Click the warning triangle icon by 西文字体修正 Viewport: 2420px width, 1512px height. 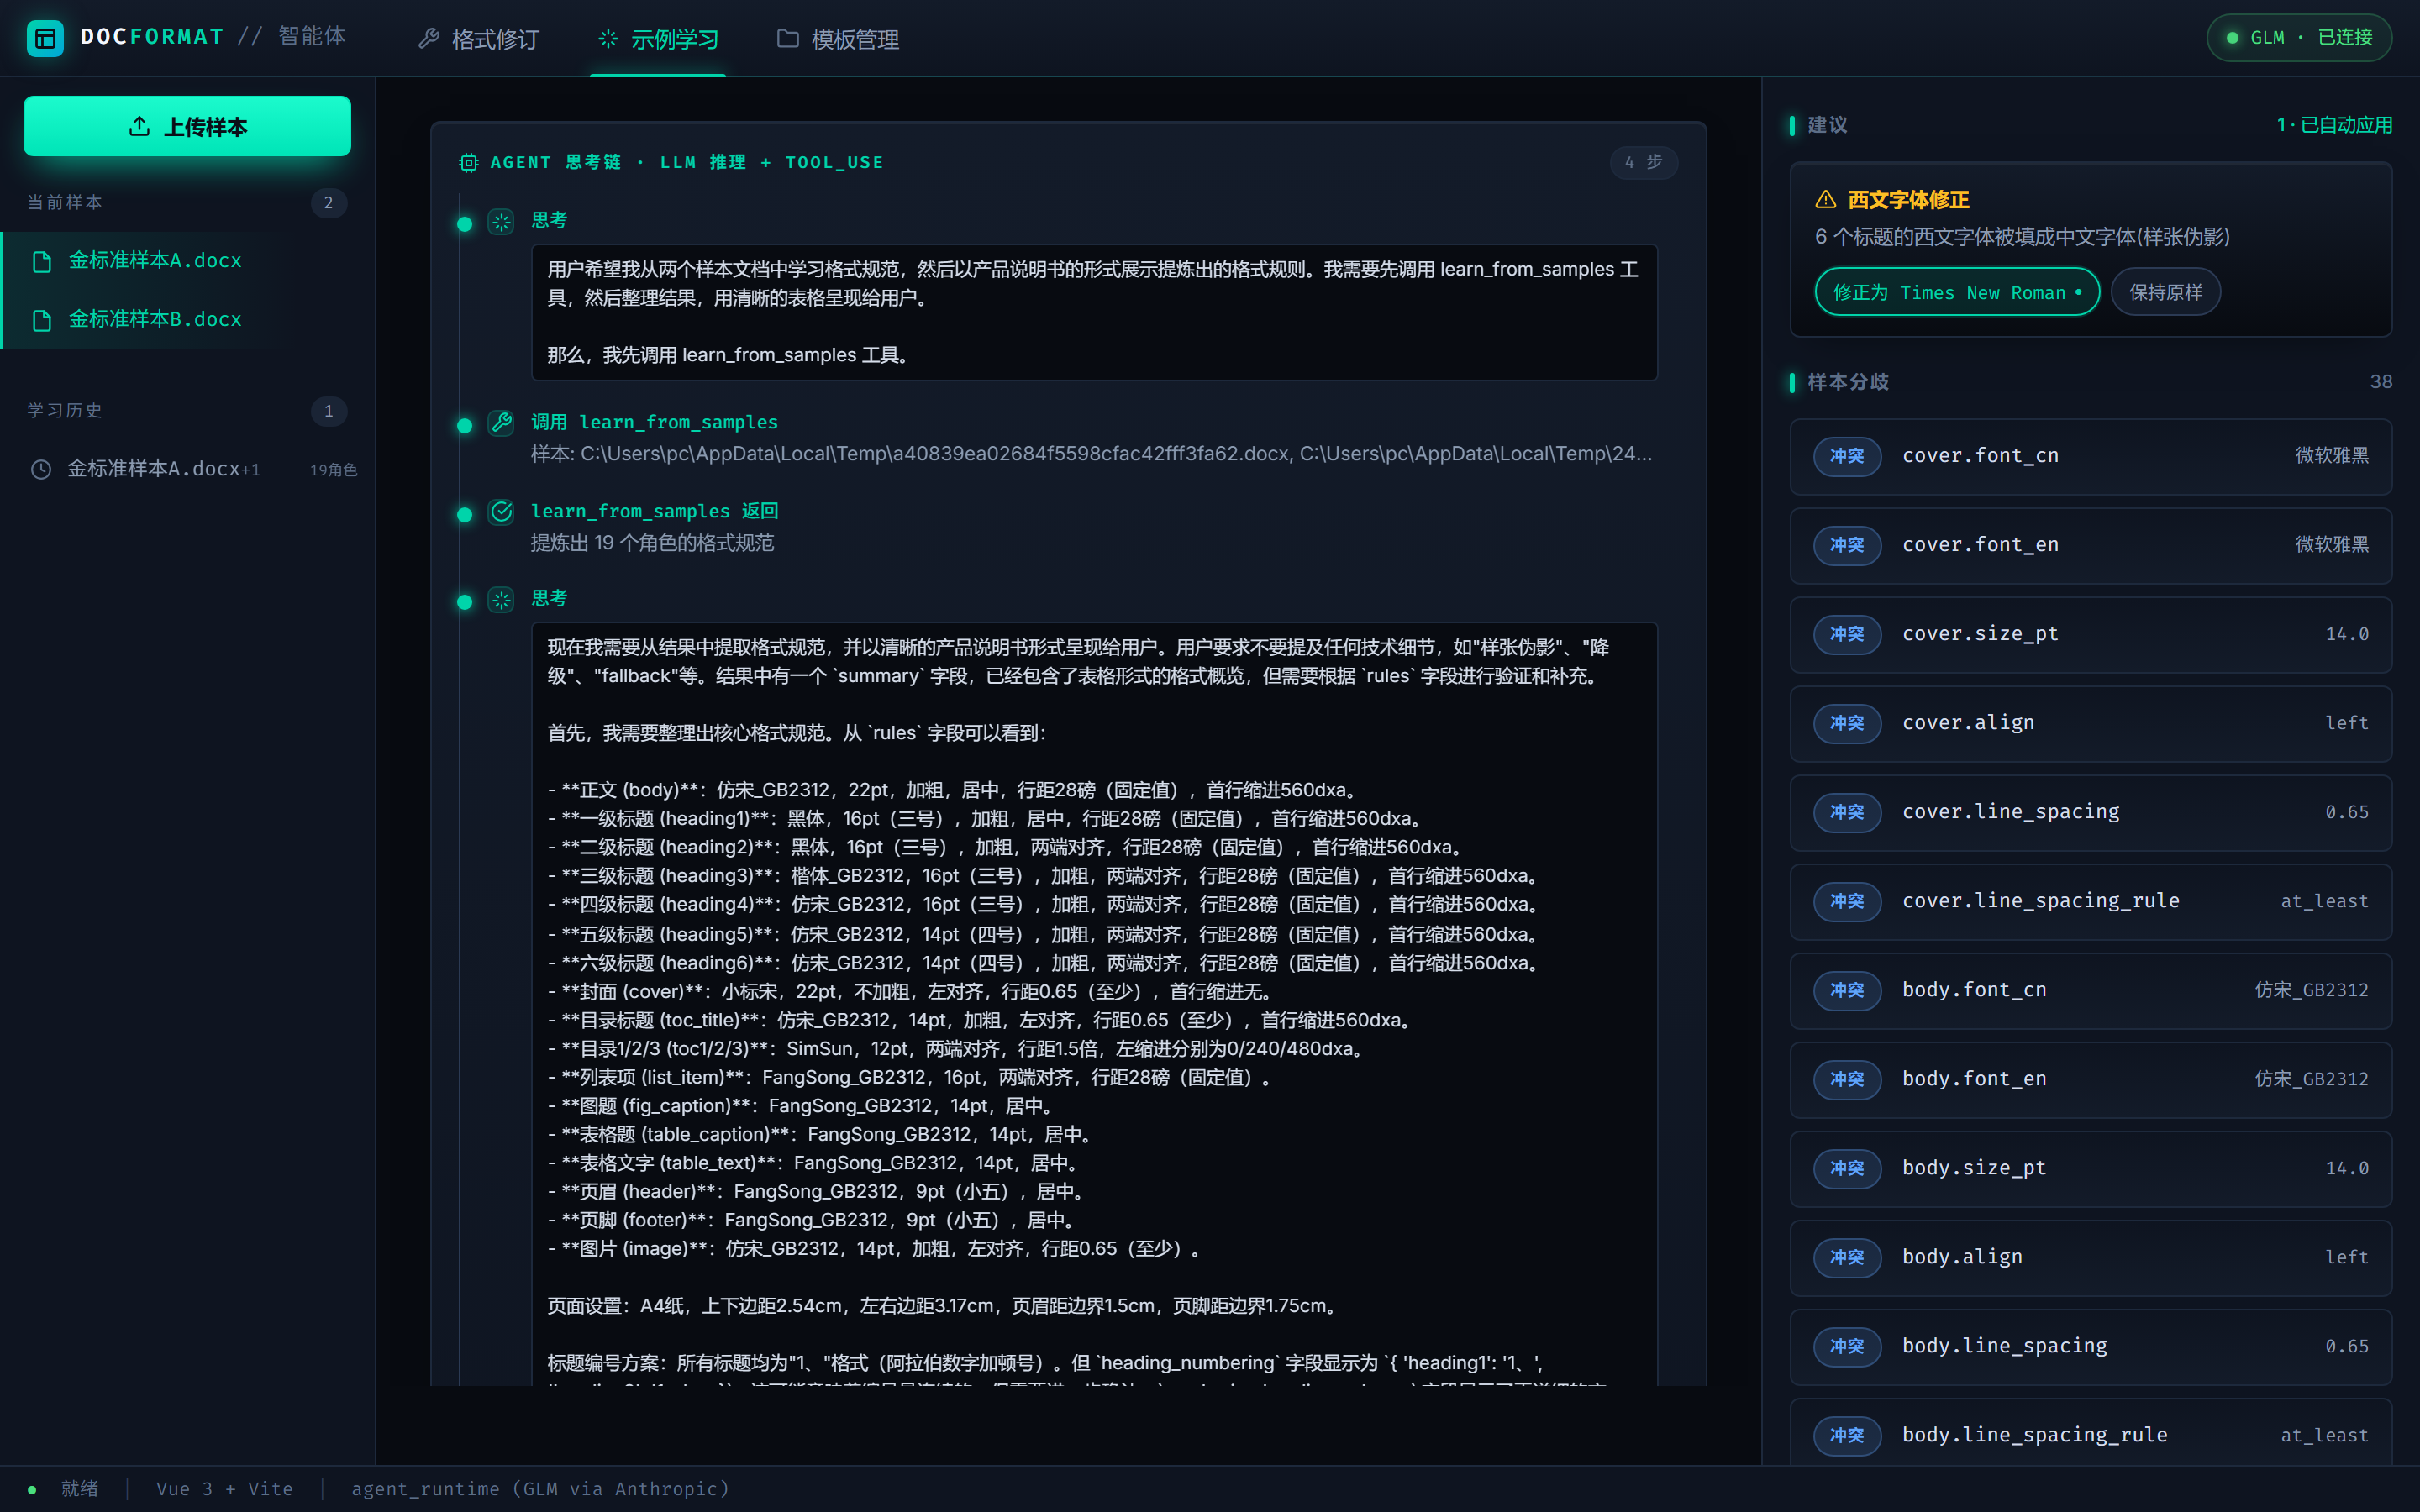point(1826,200)
